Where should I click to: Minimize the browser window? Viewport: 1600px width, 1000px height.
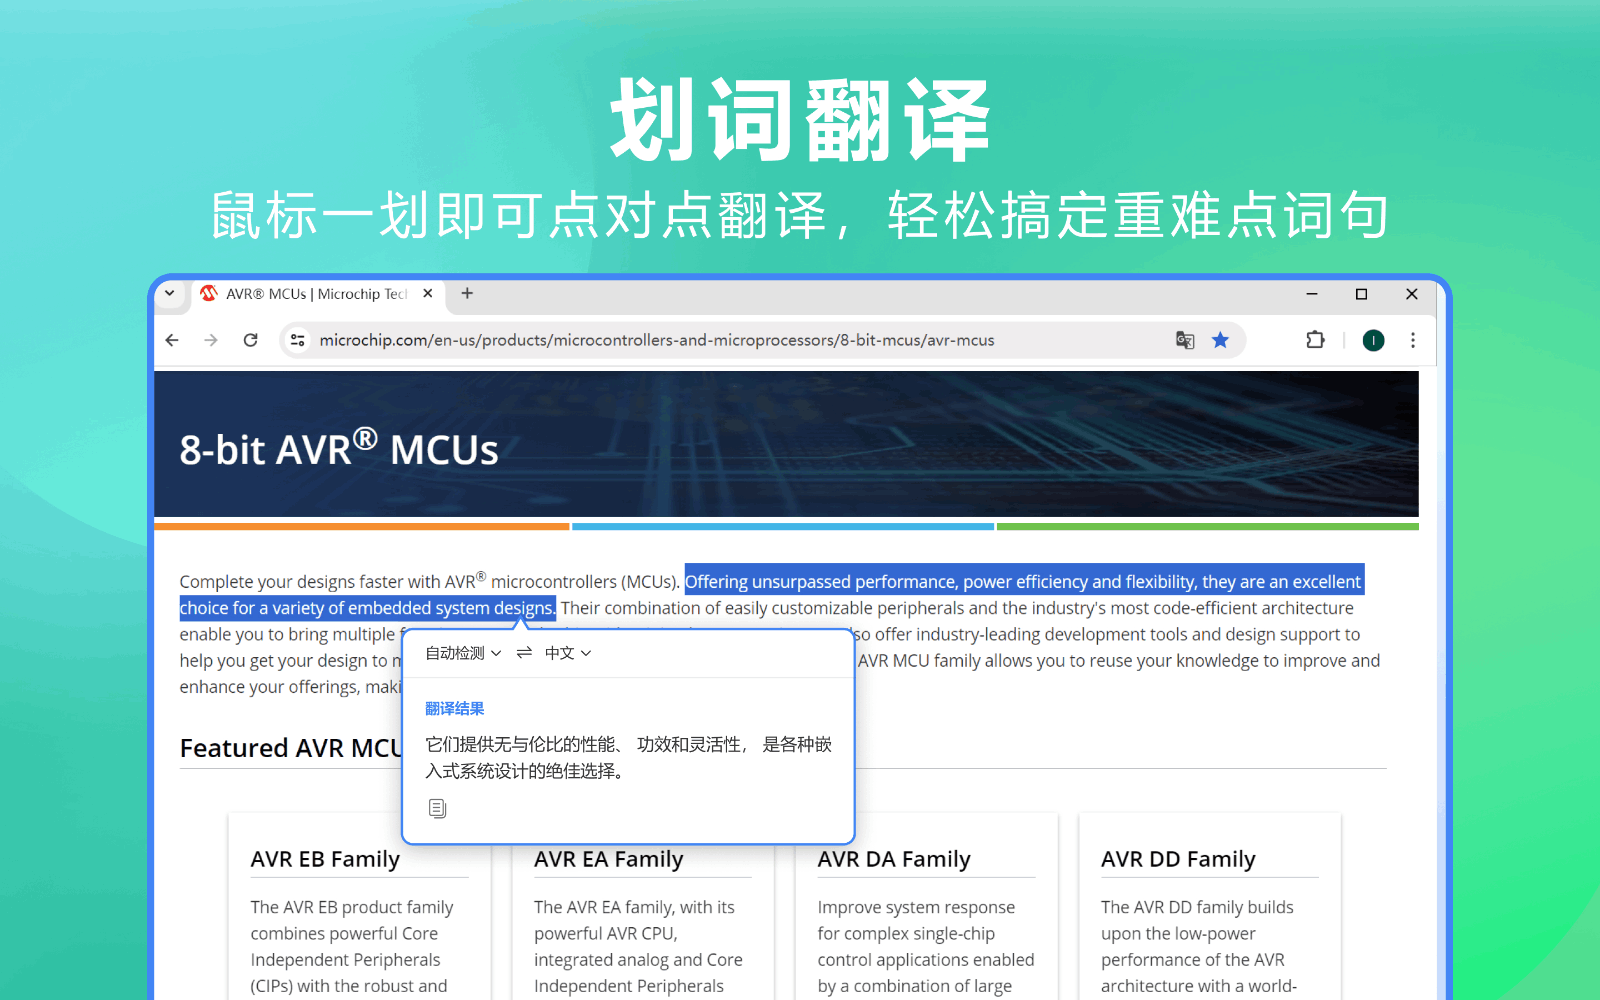[1311, 293]
